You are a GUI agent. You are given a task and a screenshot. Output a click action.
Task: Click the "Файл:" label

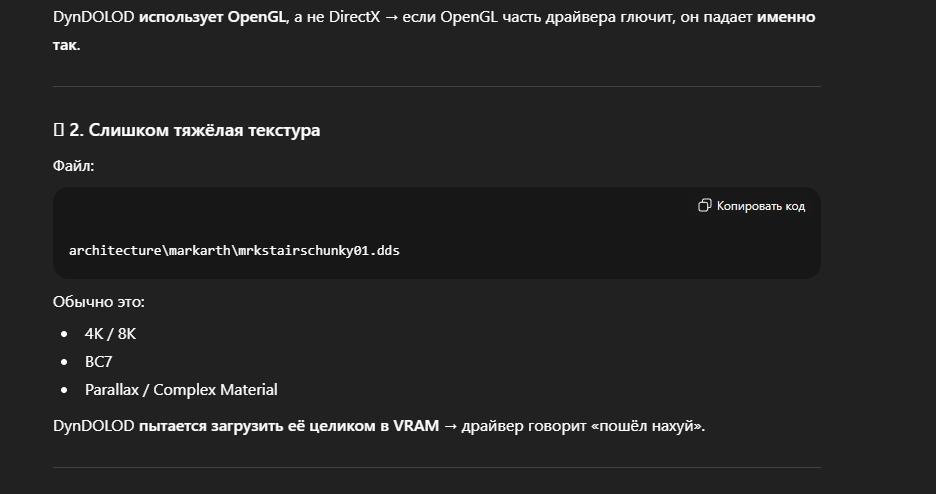[73, 166]
